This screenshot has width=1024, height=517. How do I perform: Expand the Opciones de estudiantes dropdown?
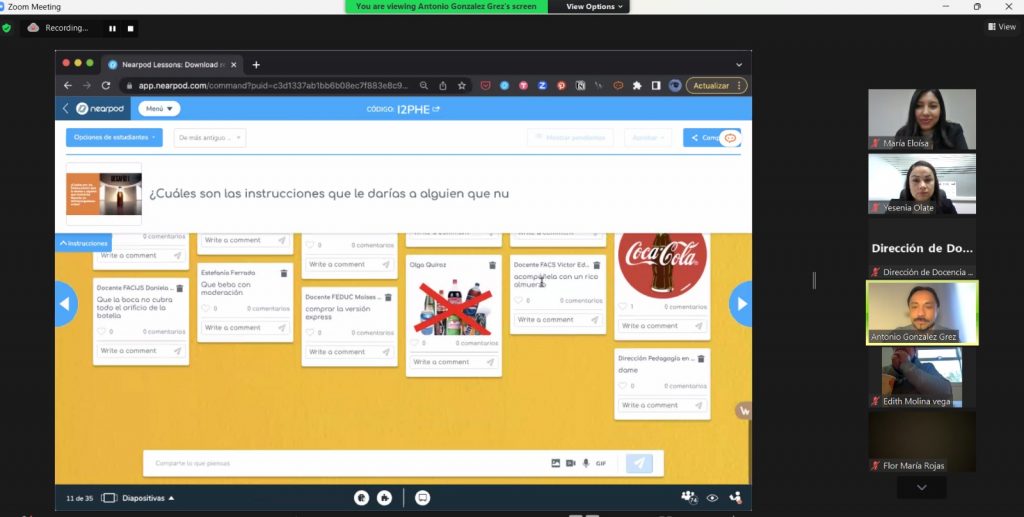(x=114, y=137)
